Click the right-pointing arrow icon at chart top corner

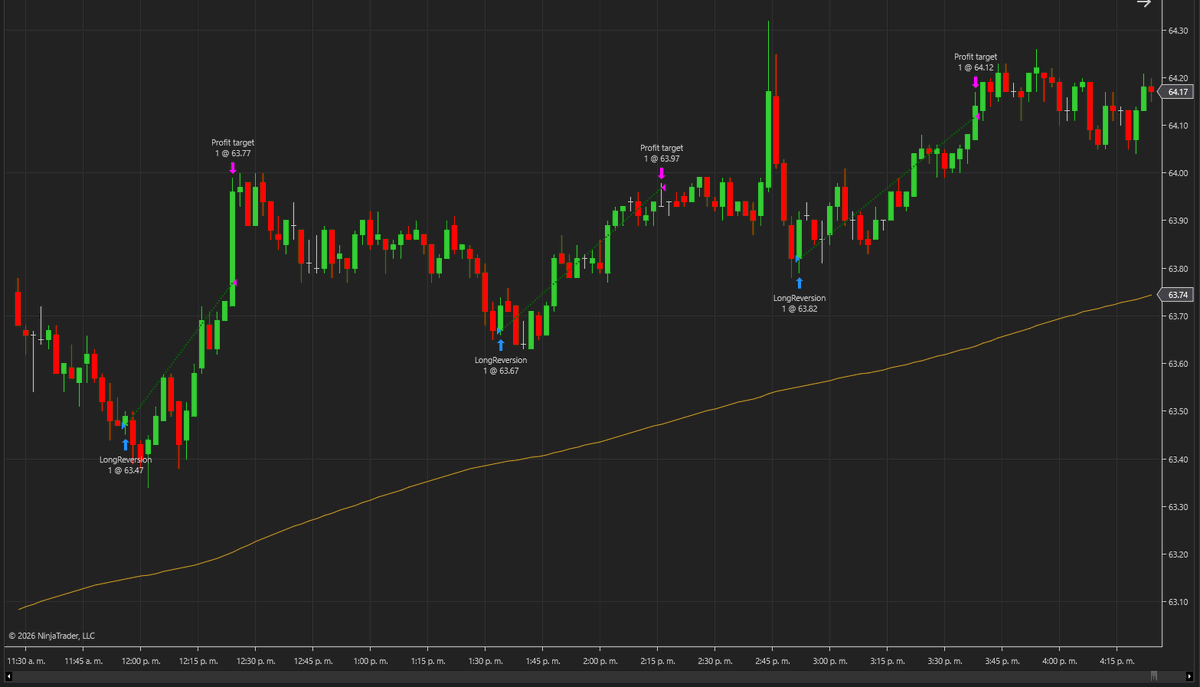[x=1145, y=4]
